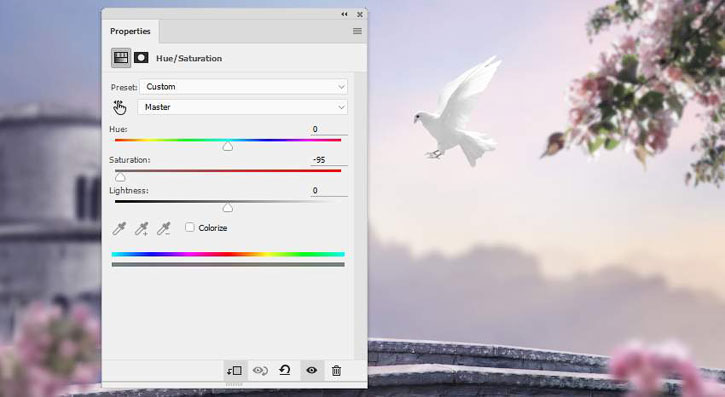The height and width of the screenshot is (397, 725).
Task: Click the Preset label
Action: [124, 87]
